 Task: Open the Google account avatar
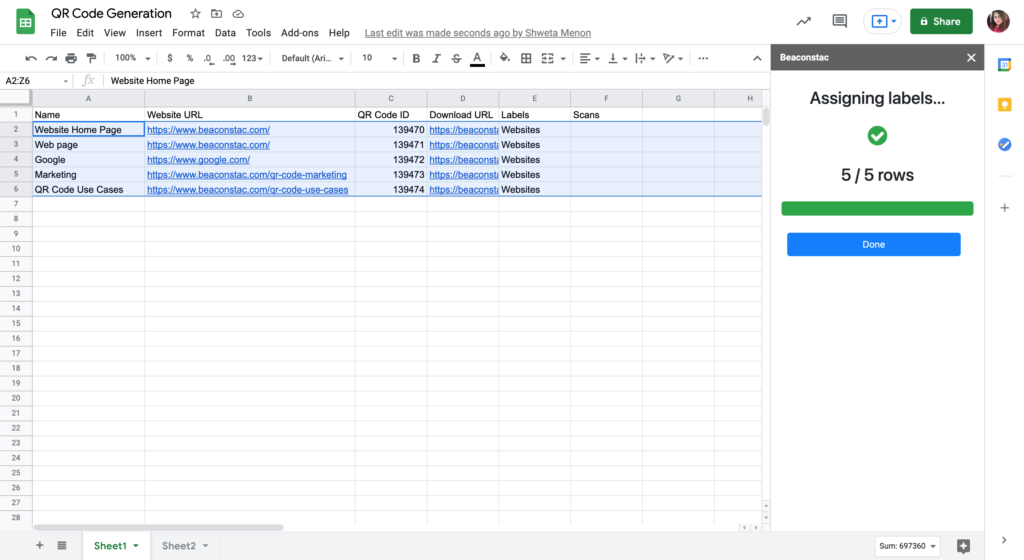tap(998, 22)
